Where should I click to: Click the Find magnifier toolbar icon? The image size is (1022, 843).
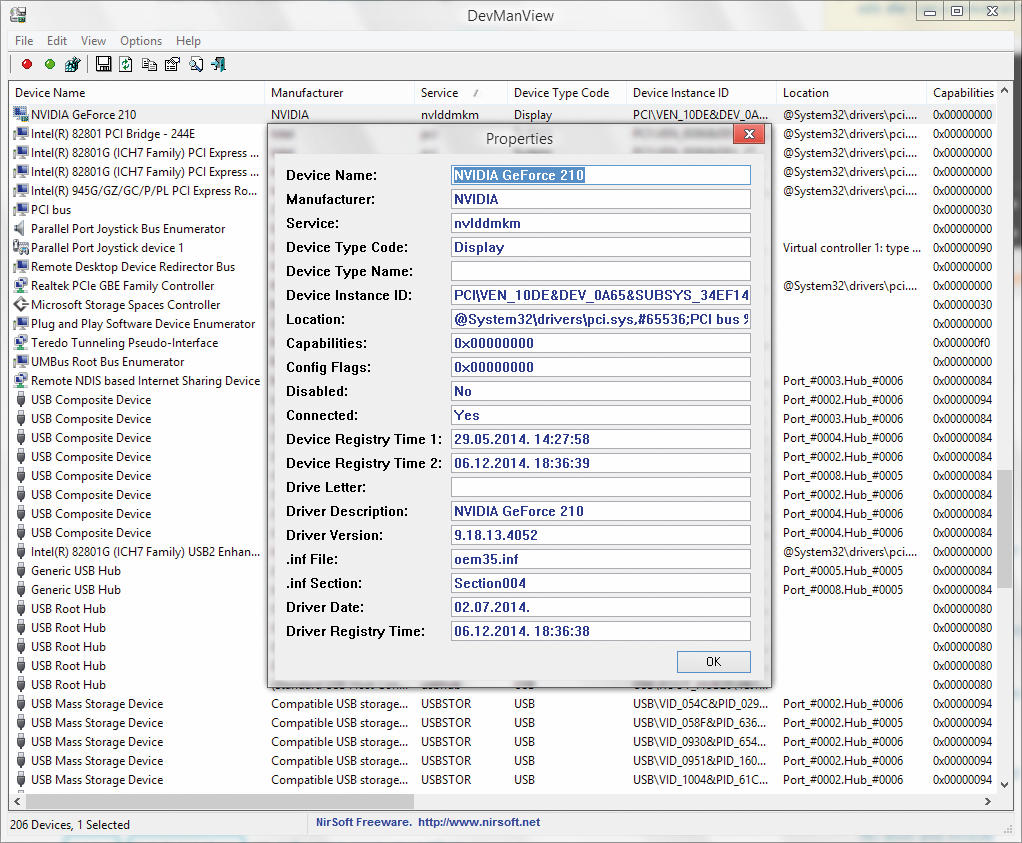tap(196, 64)
